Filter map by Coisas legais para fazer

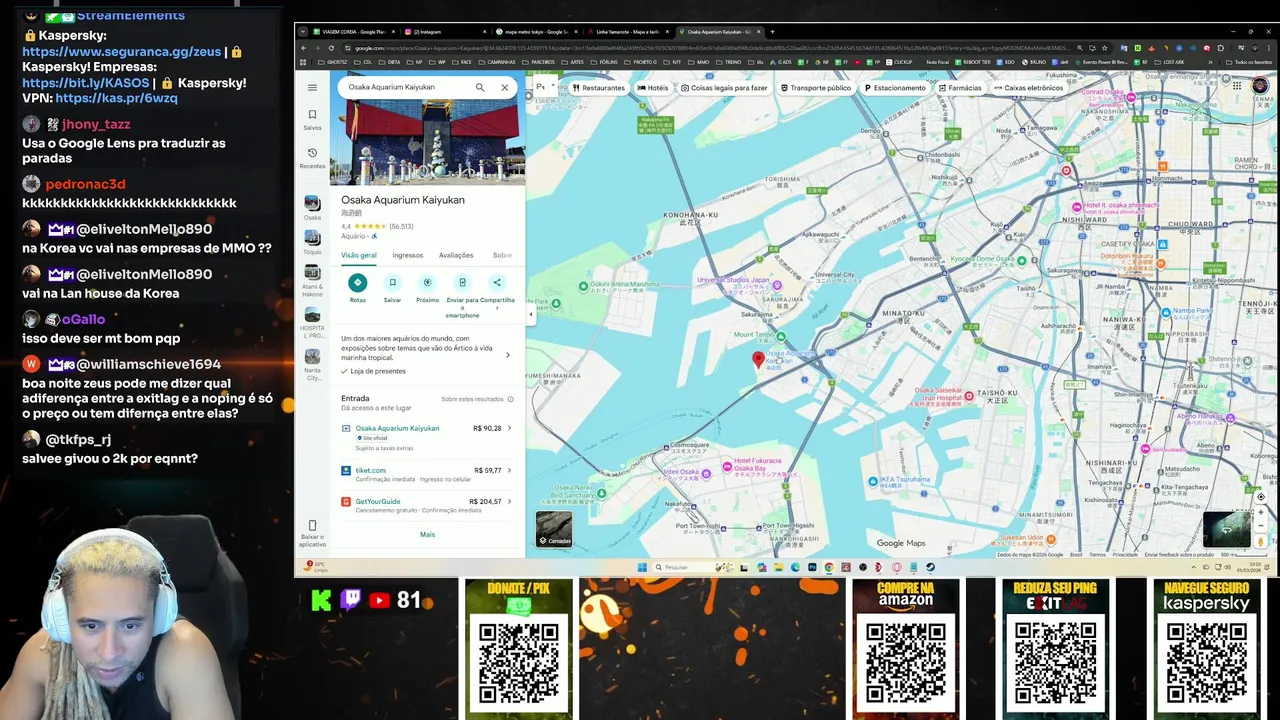coord(724,88)
